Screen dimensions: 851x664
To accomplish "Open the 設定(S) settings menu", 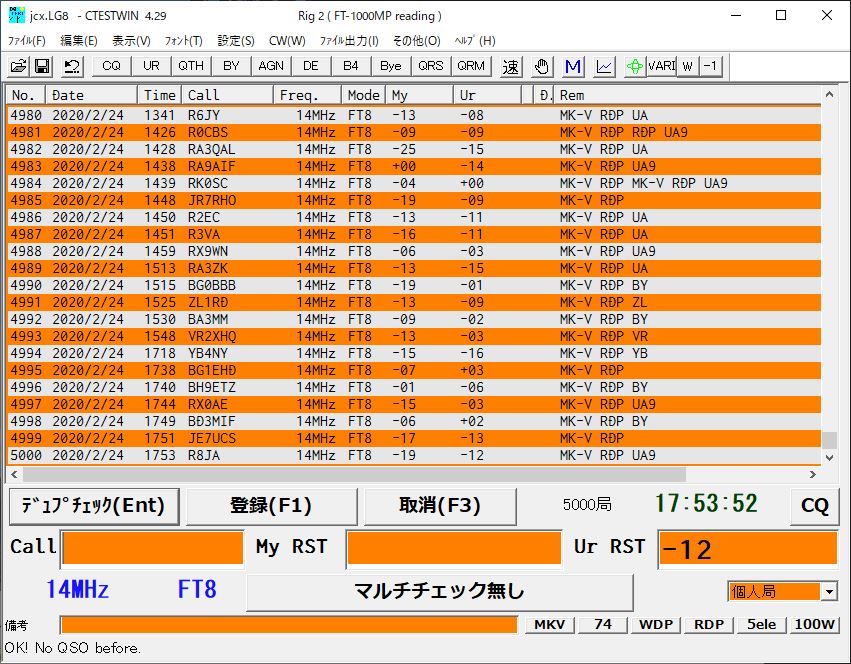I will coord(236,41).
